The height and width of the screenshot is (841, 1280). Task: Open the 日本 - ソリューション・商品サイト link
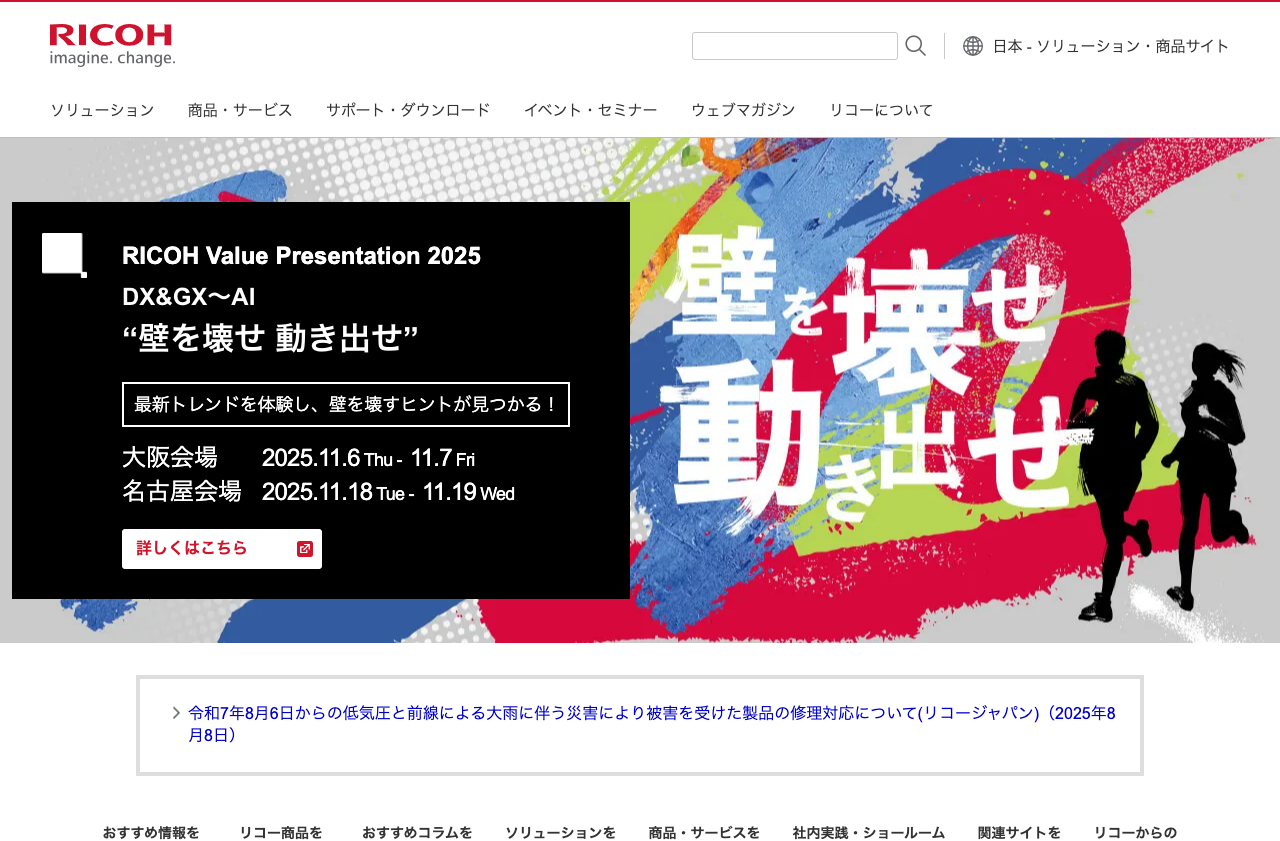coord(1110,46)
